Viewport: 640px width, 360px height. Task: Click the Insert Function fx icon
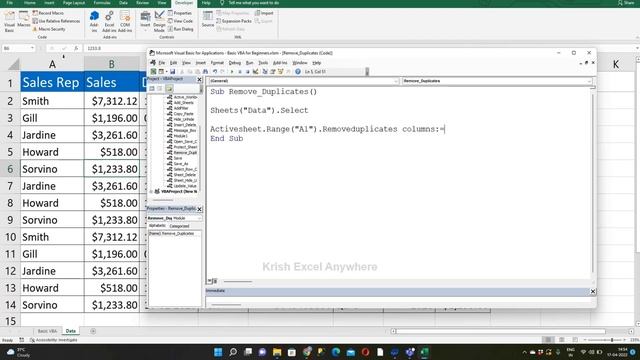[76, 48]
